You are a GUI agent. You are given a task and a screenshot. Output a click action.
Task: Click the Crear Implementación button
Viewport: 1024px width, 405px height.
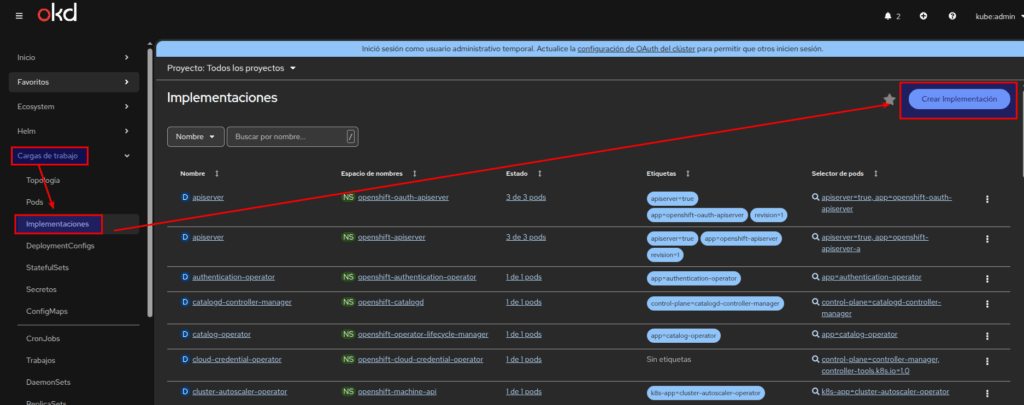(959, 99)
